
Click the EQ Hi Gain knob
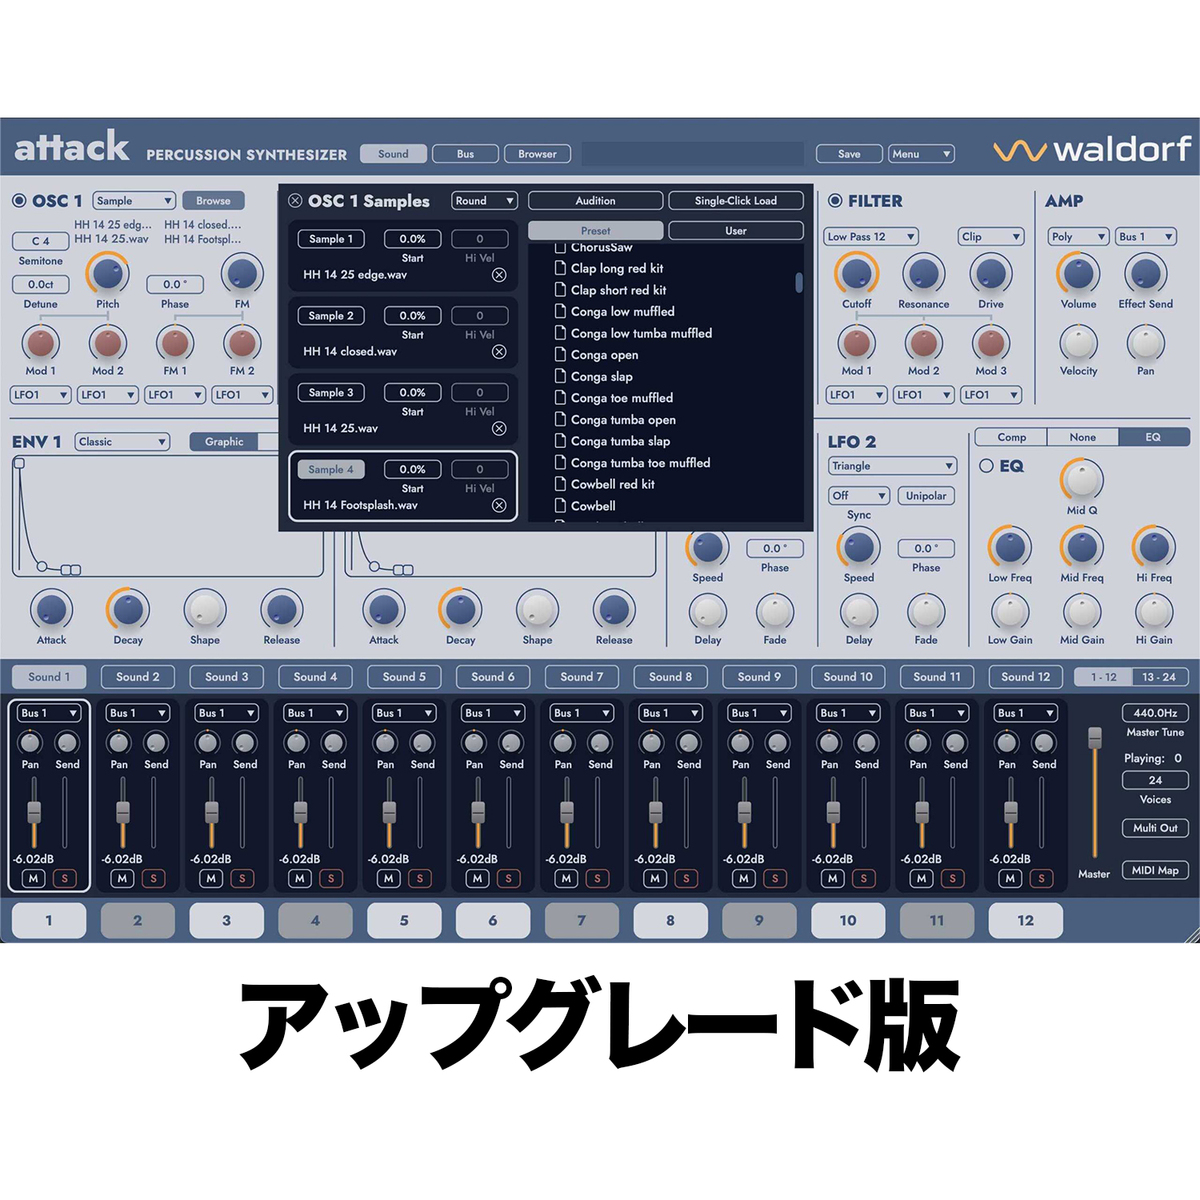tap(1154, 610)
